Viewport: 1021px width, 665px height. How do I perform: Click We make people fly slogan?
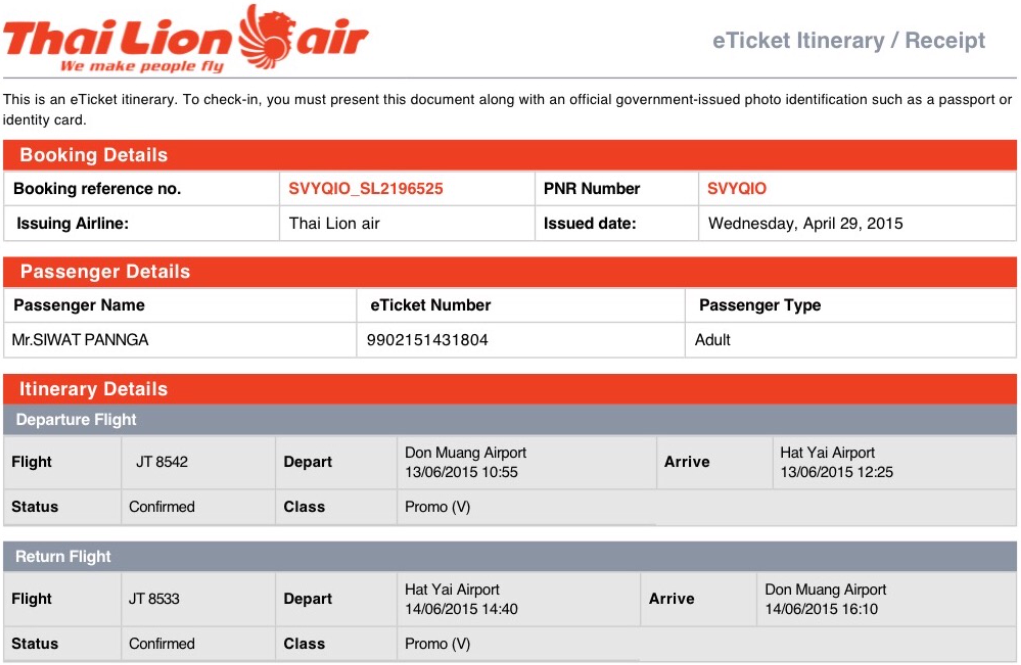tap(142, 66)
